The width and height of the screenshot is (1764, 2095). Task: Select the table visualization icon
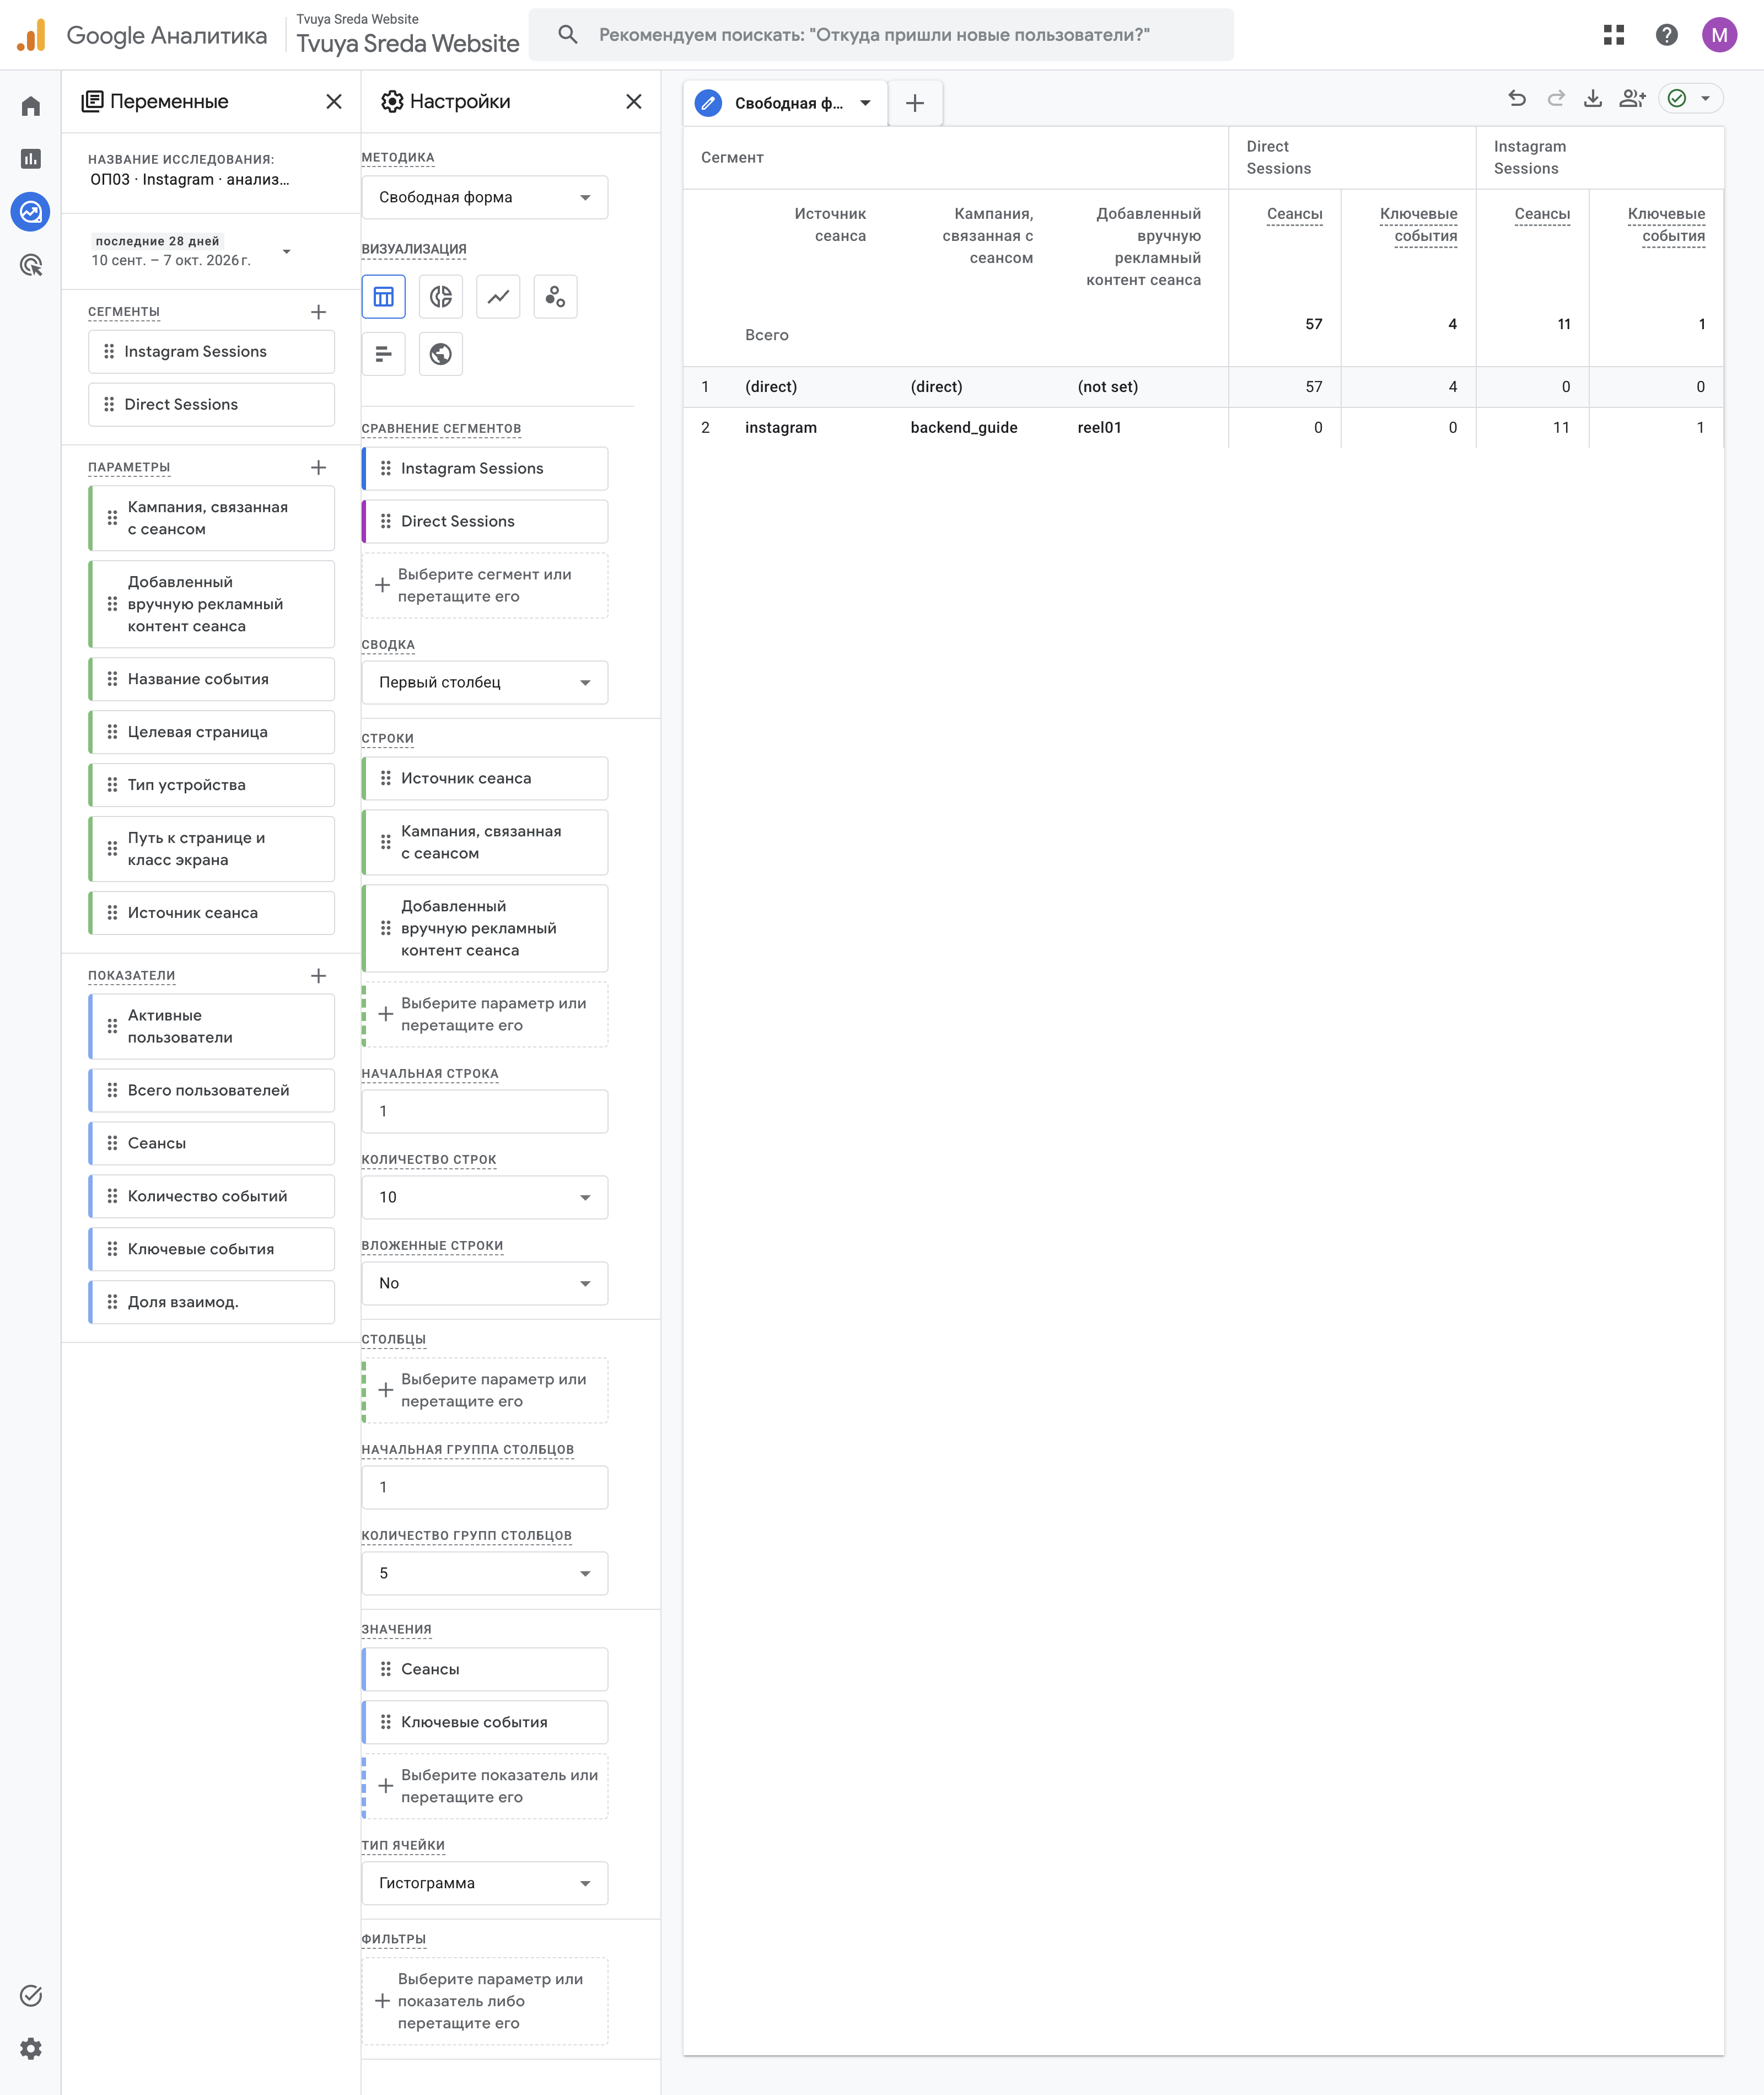point(384,297)
